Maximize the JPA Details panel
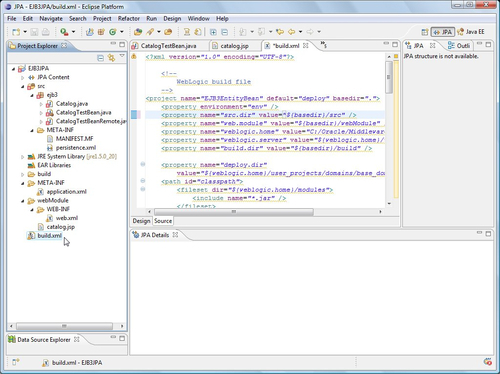Viewport: 500px width, 374px height. [488, 234]
